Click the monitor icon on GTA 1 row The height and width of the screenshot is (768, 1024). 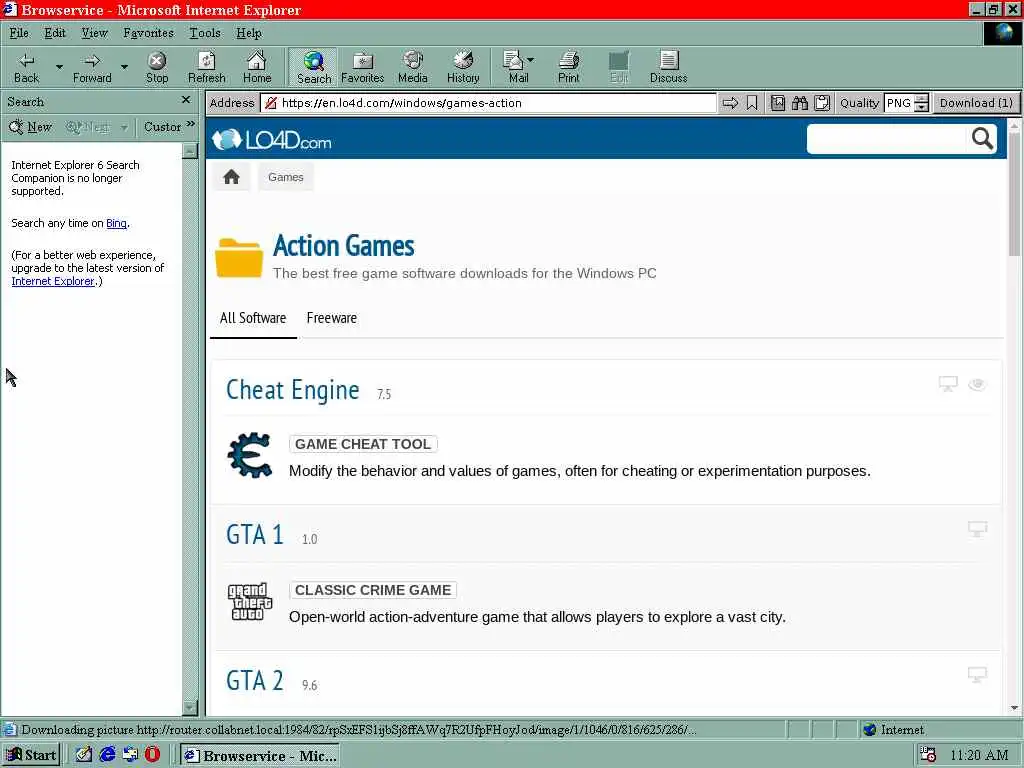coord(977,529)
